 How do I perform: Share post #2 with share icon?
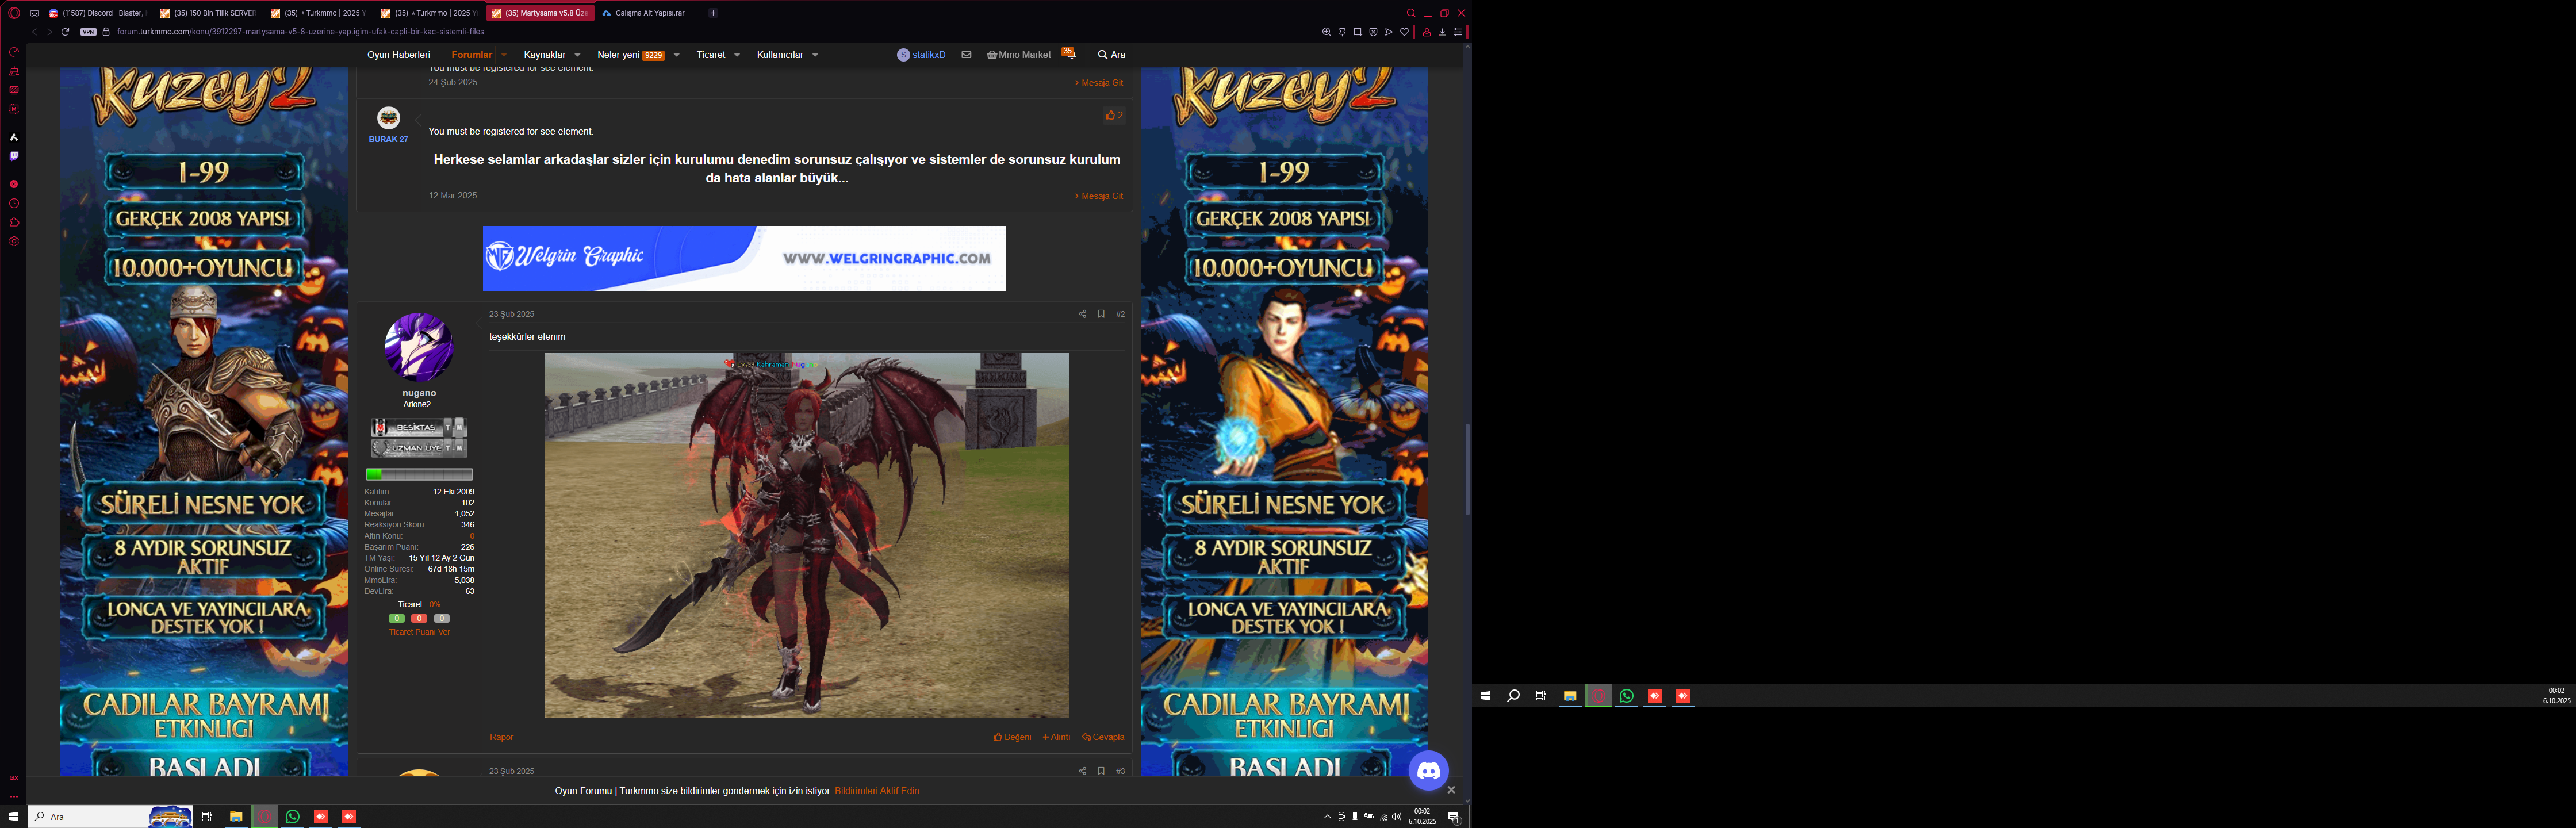pos(1082,314)
